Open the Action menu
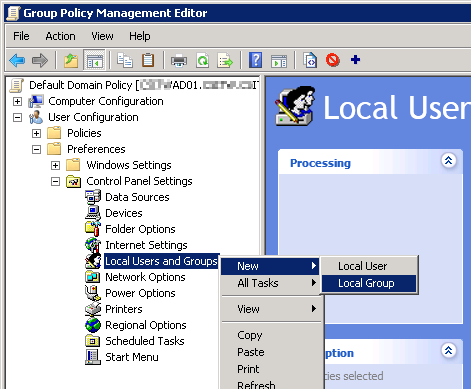This screenshot has width=471, height=389. pos(60,36)
